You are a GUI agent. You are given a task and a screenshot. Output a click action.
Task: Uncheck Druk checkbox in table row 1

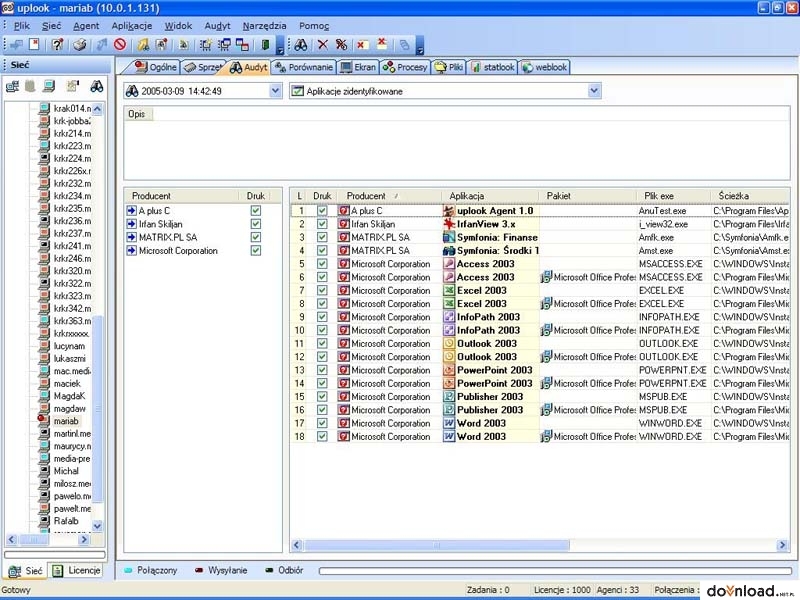(x=322, y=211)
